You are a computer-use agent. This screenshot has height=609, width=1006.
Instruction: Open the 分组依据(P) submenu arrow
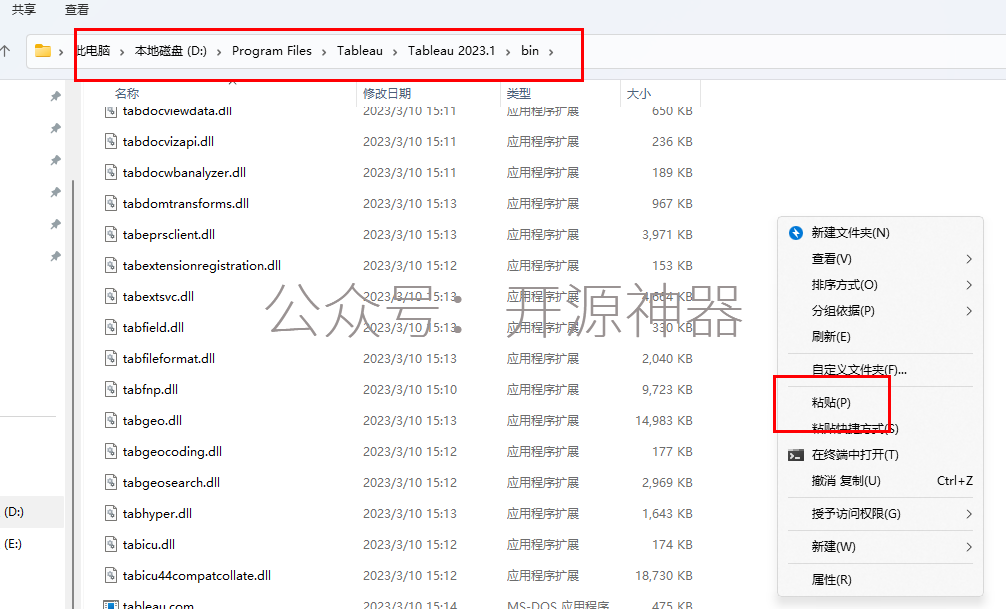969,311
